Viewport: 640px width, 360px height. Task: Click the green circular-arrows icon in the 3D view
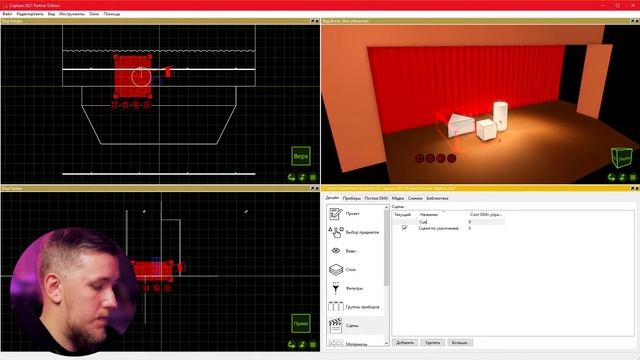[x=611, y=177]
